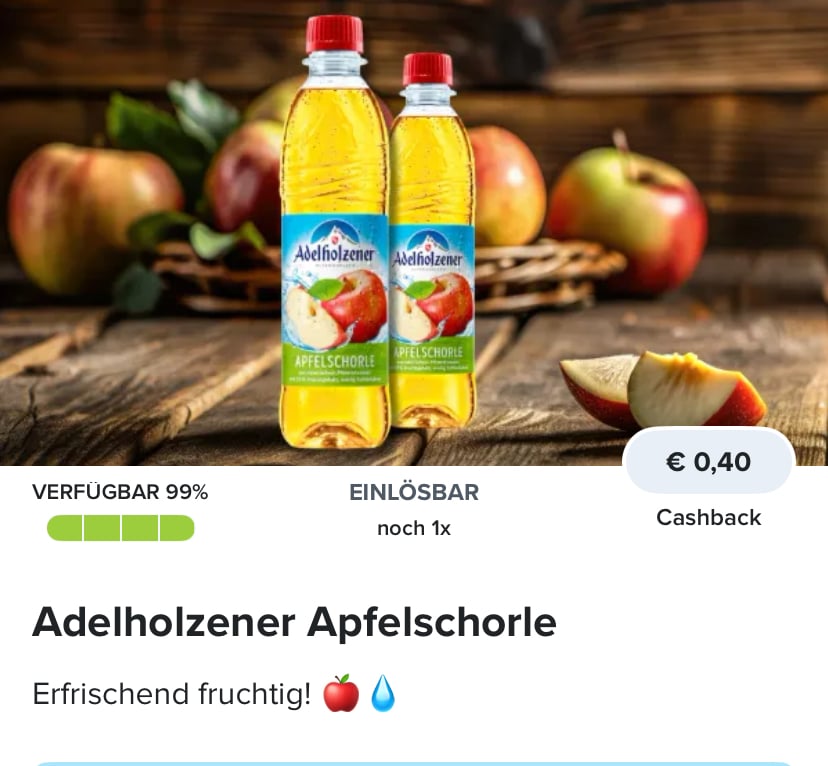The width and height of the screenshot is (828, 766).
Task: Click the sliced apple wedges in photo
Action: (x=663, y=391)
